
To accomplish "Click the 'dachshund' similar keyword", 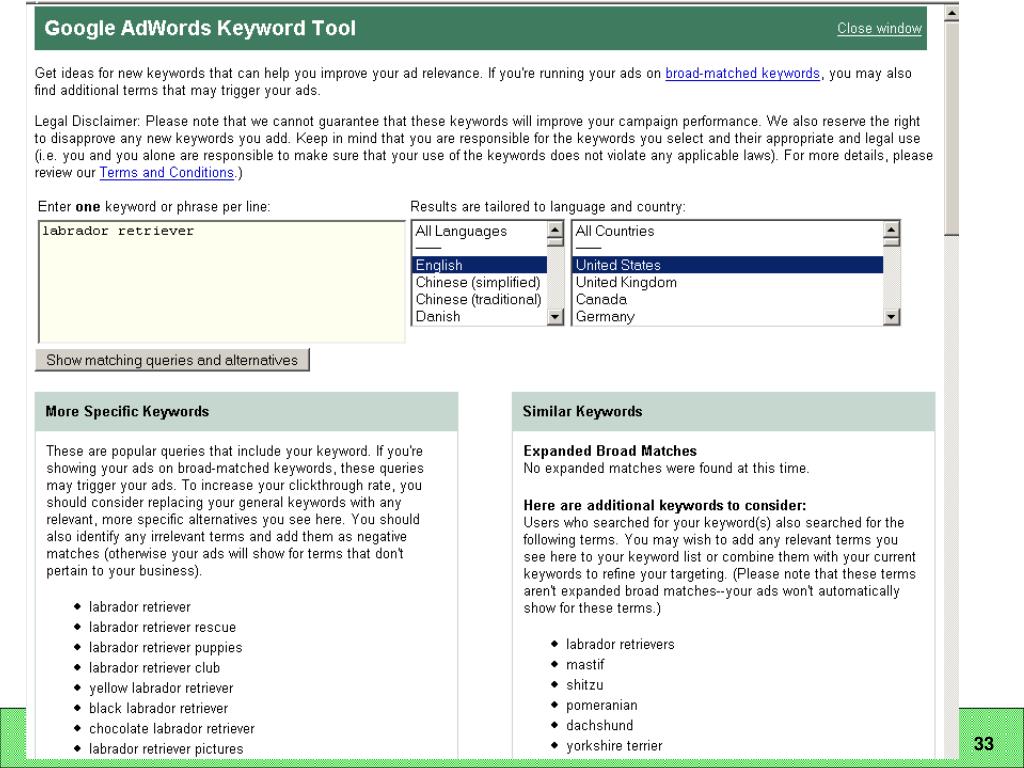I will click(x=599, y=725).
